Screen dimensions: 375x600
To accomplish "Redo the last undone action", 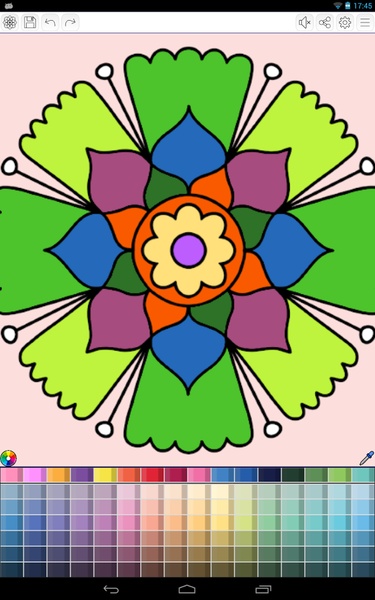I will tap(70, 22).
